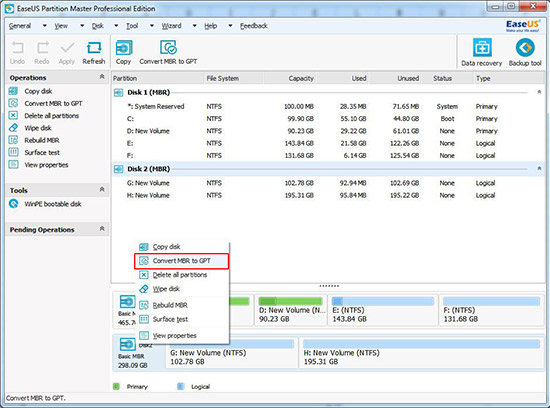Open the Backup tool
Screen dimensions: 550x408
pos(525,53)
